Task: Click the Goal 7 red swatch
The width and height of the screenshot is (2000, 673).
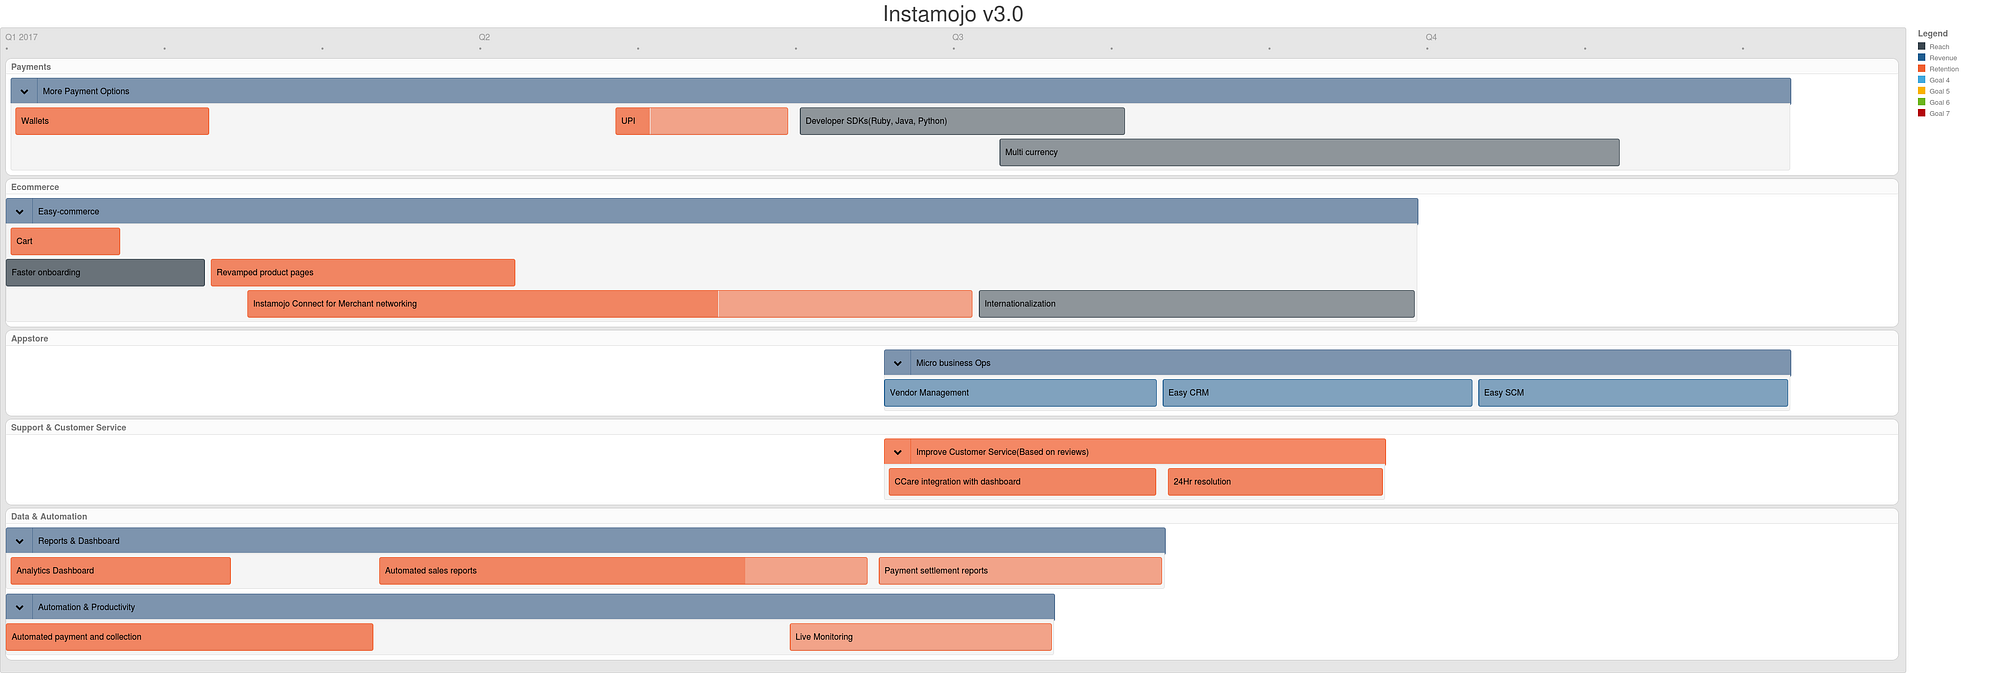Action: pos(1921,113)
